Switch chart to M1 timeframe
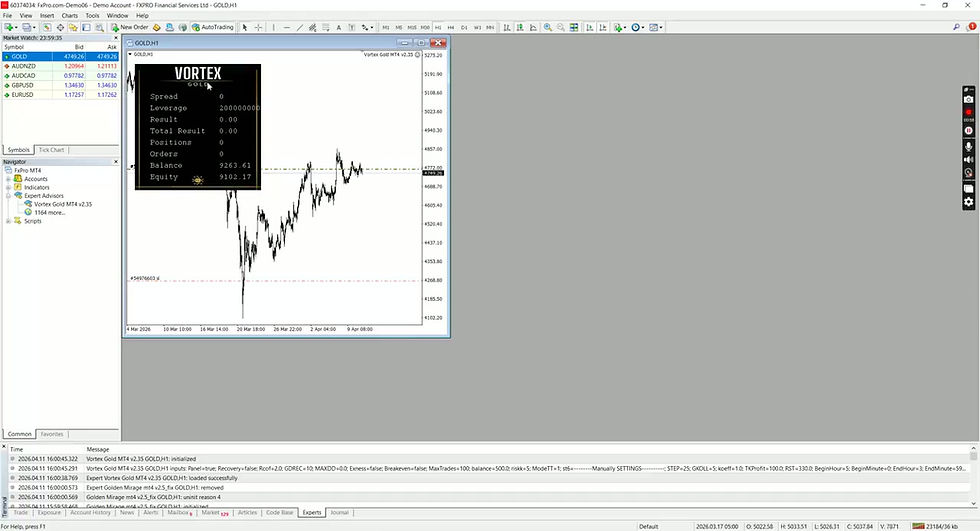Image resolution: width=980 pixels, height=531 pixels. click(x=386, y=27)
